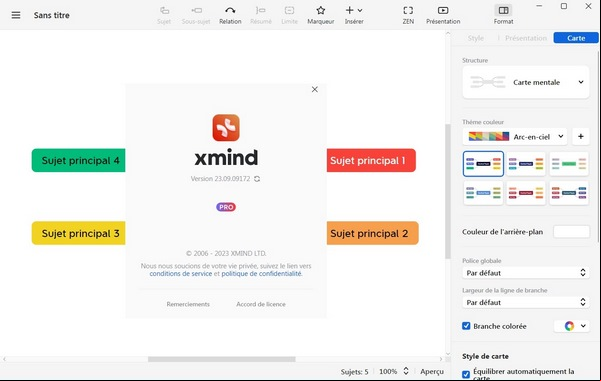Open the hamburger main menu

click(16, 15)
